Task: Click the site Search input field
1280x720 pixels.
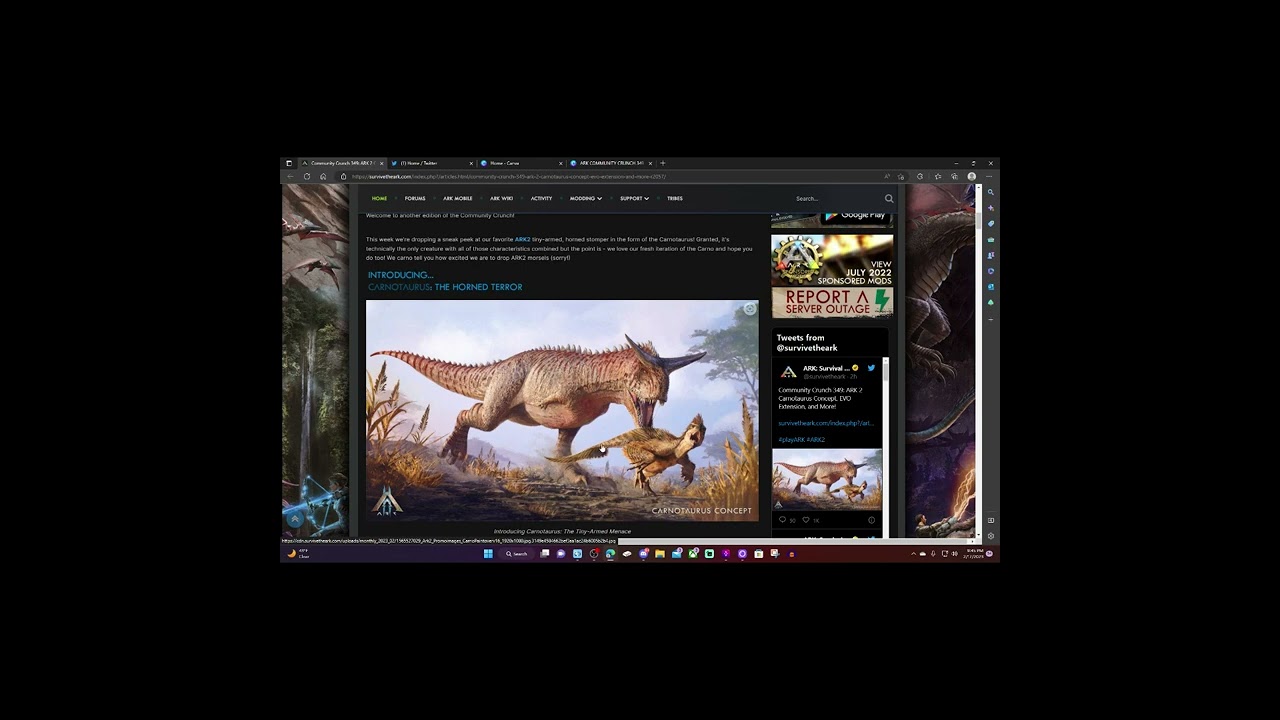Action: tap(835, 198)
